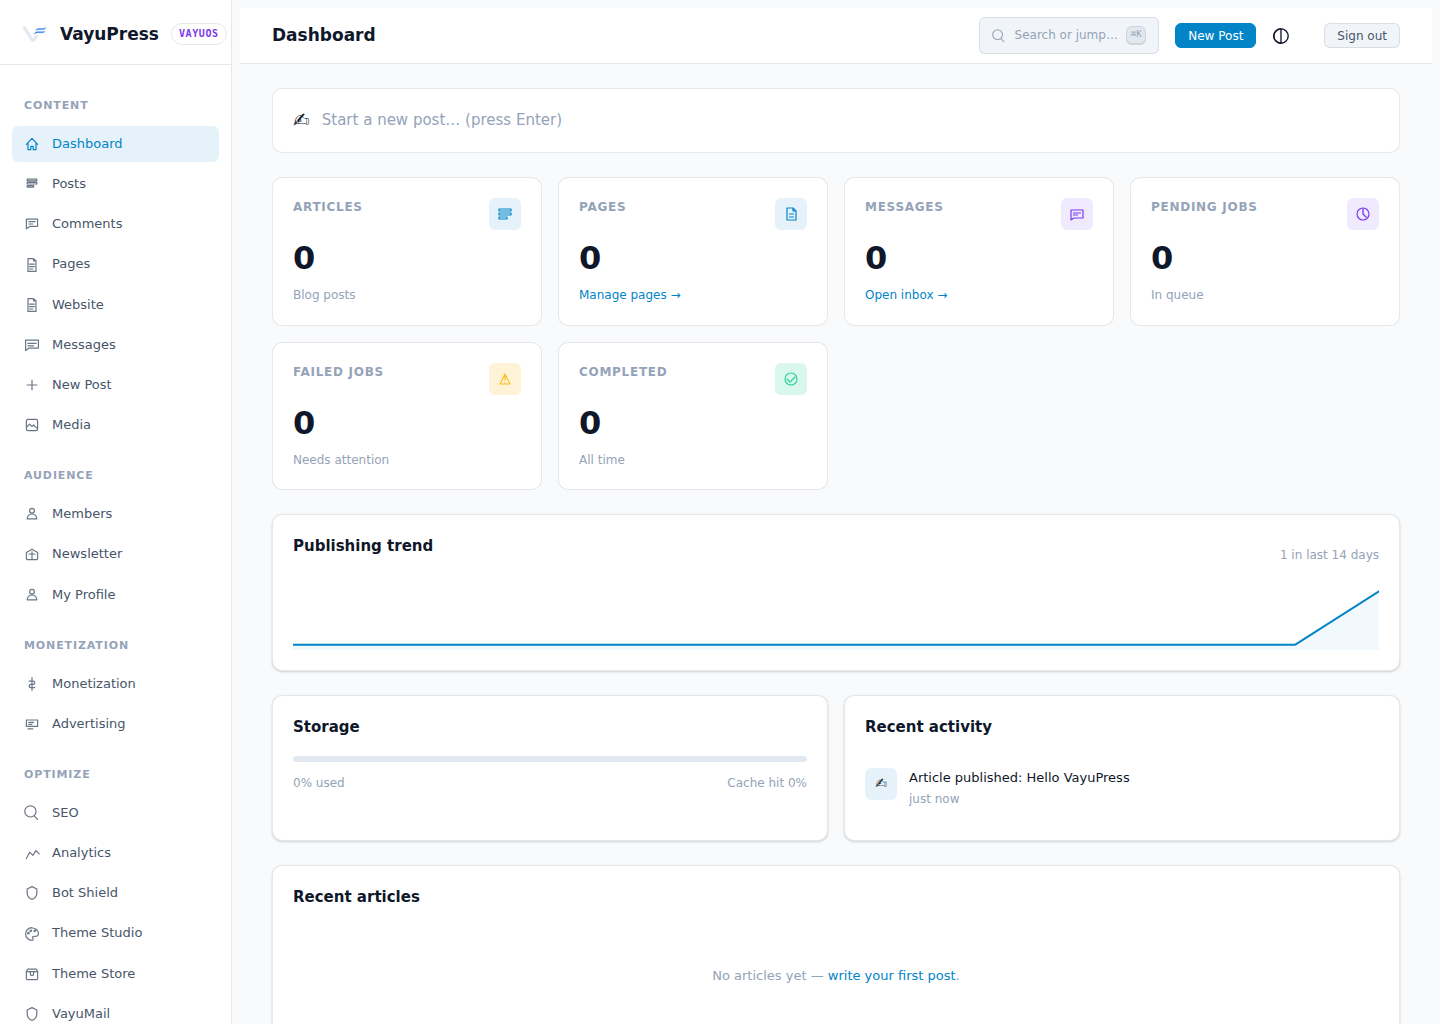
Task: Click the My Profile person icon
Action: (x=32, y=595)
